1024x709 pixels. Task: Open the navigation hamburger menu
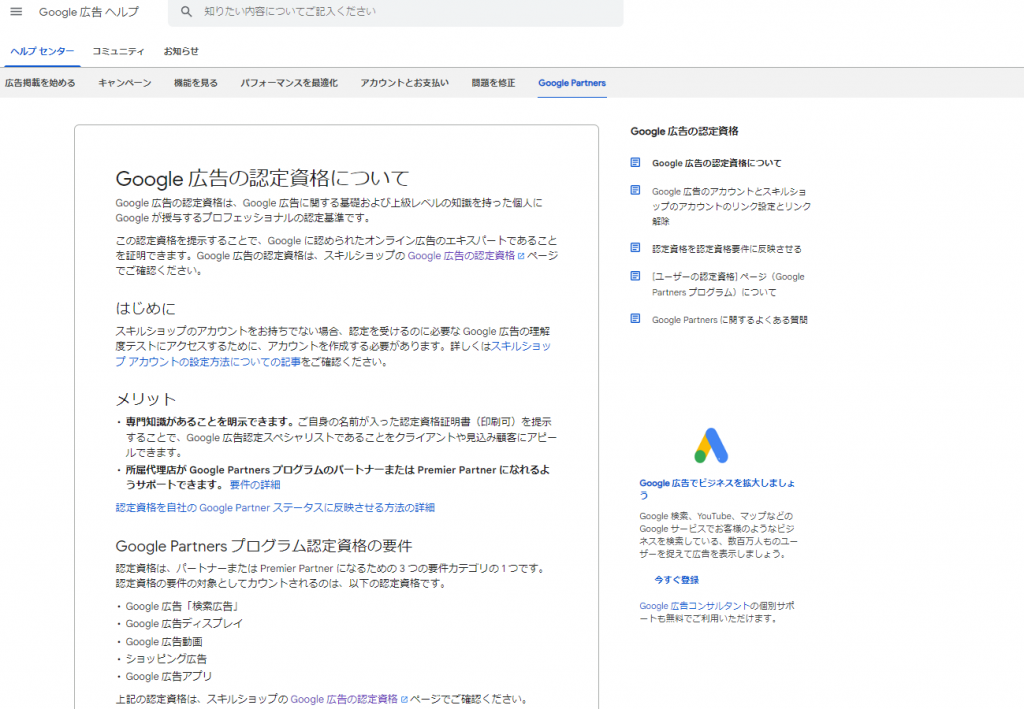point(16,13)
